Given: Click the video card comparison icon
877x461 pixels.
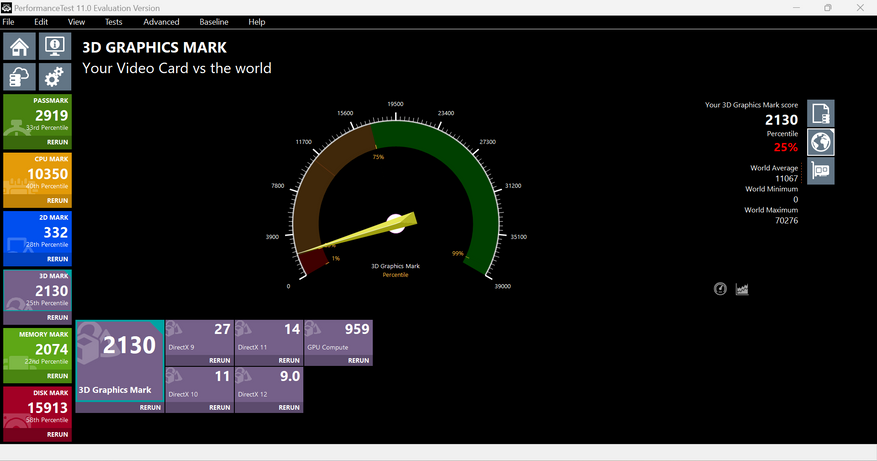Looking at the screenshot, I should pos(821,171).
